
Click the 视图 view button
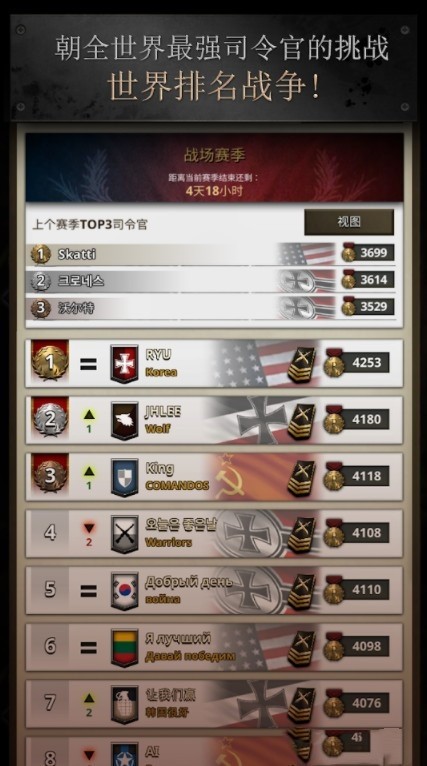click(349, 222)
